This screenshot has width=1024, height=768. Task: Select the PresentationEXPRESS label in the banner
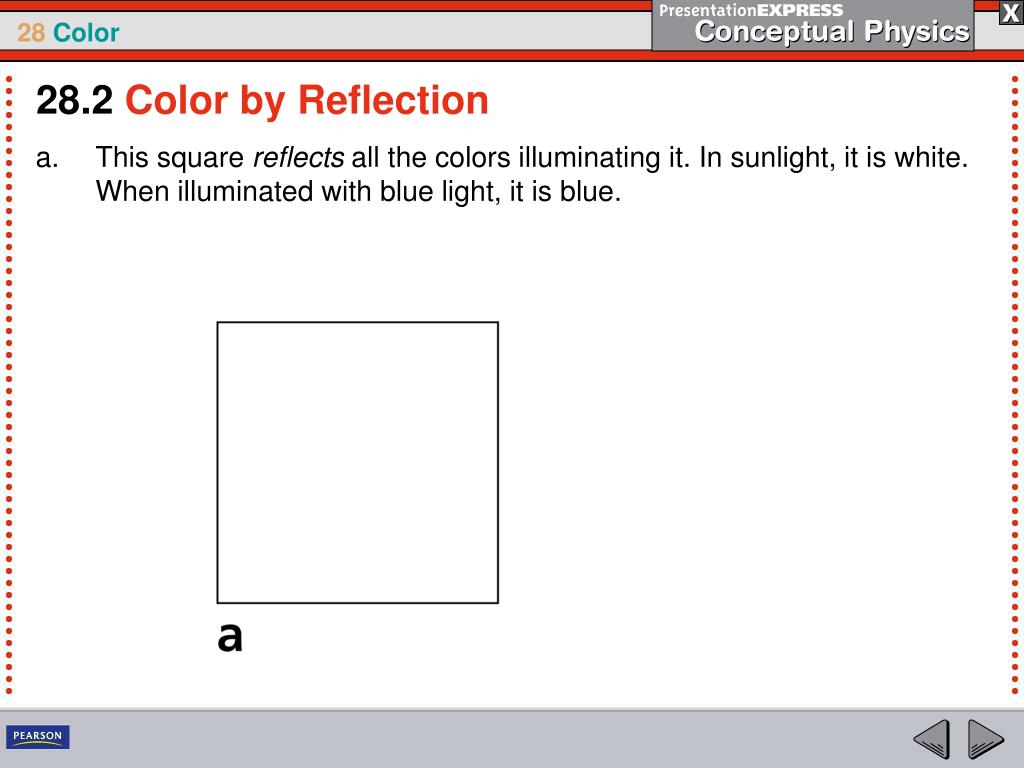click(x=750, y=10)
